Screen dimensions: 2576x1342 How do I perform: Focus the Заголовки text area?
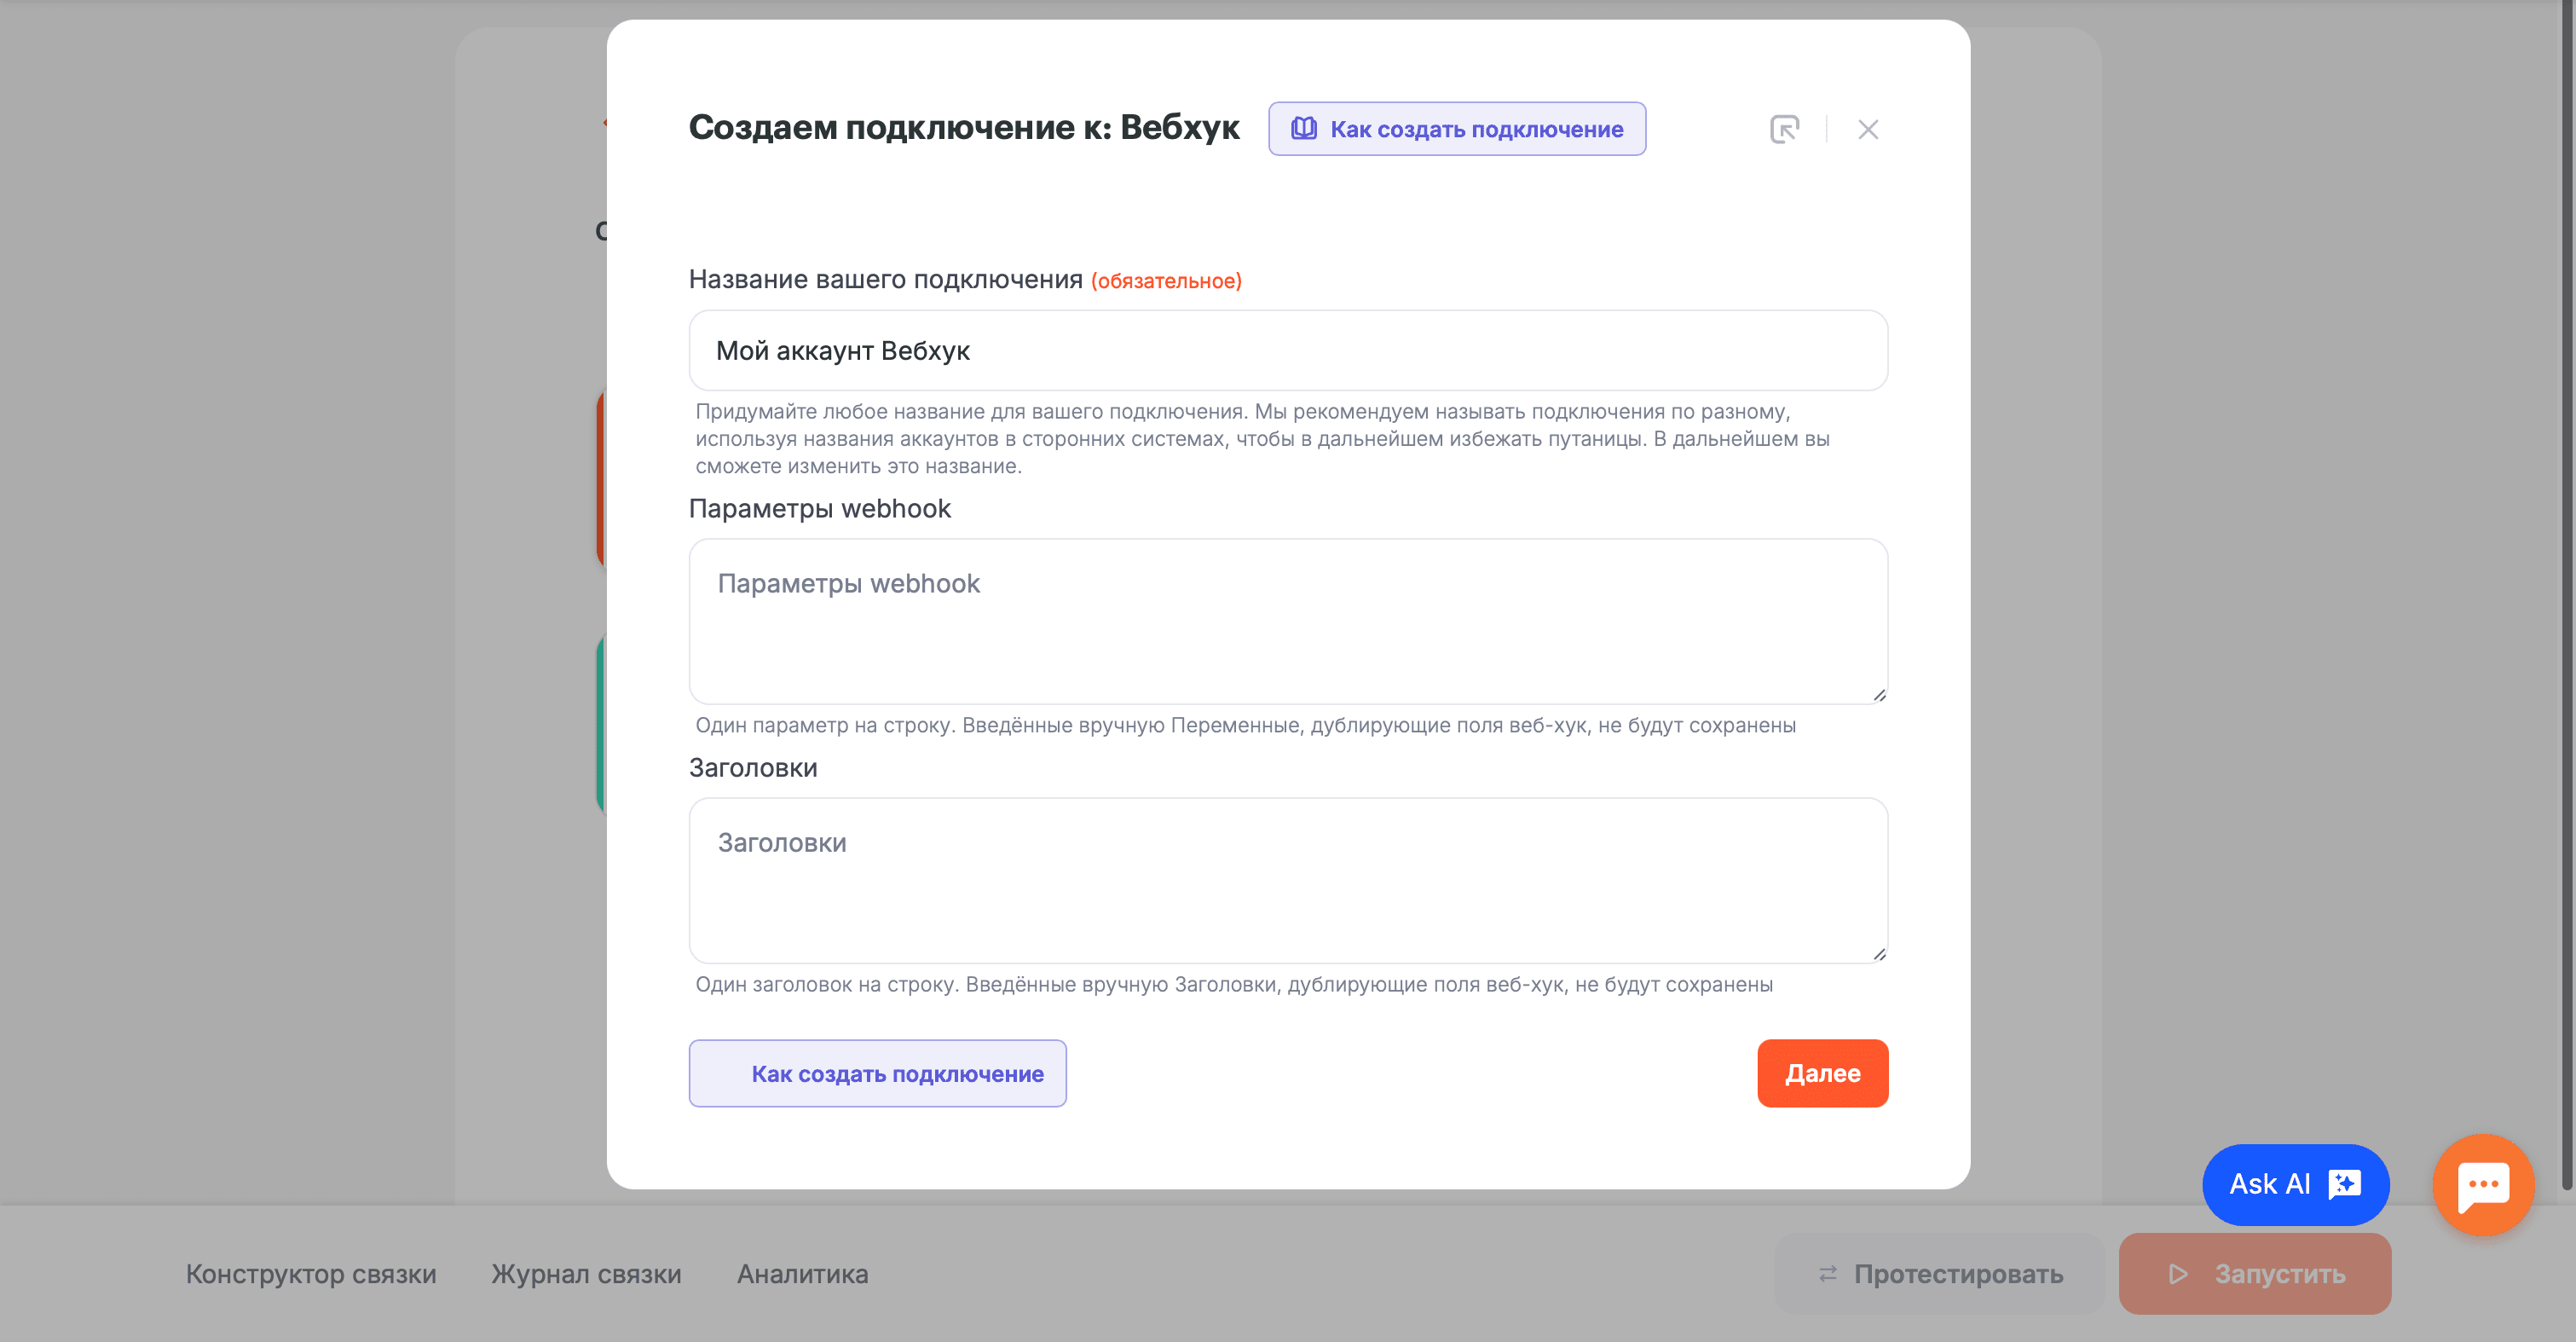[1288, 880]
